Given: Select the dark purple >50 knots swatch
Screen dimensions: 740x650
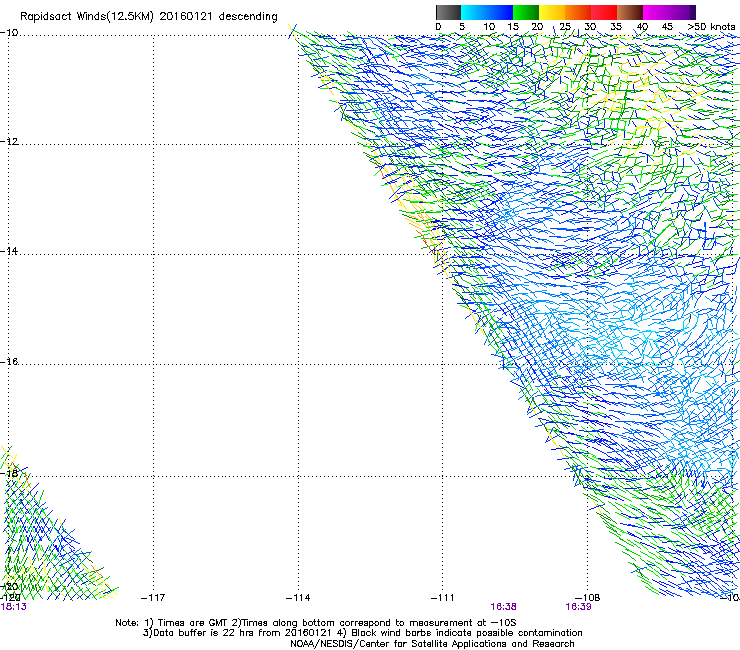Looking at the screenshot, I should [692, 12].
